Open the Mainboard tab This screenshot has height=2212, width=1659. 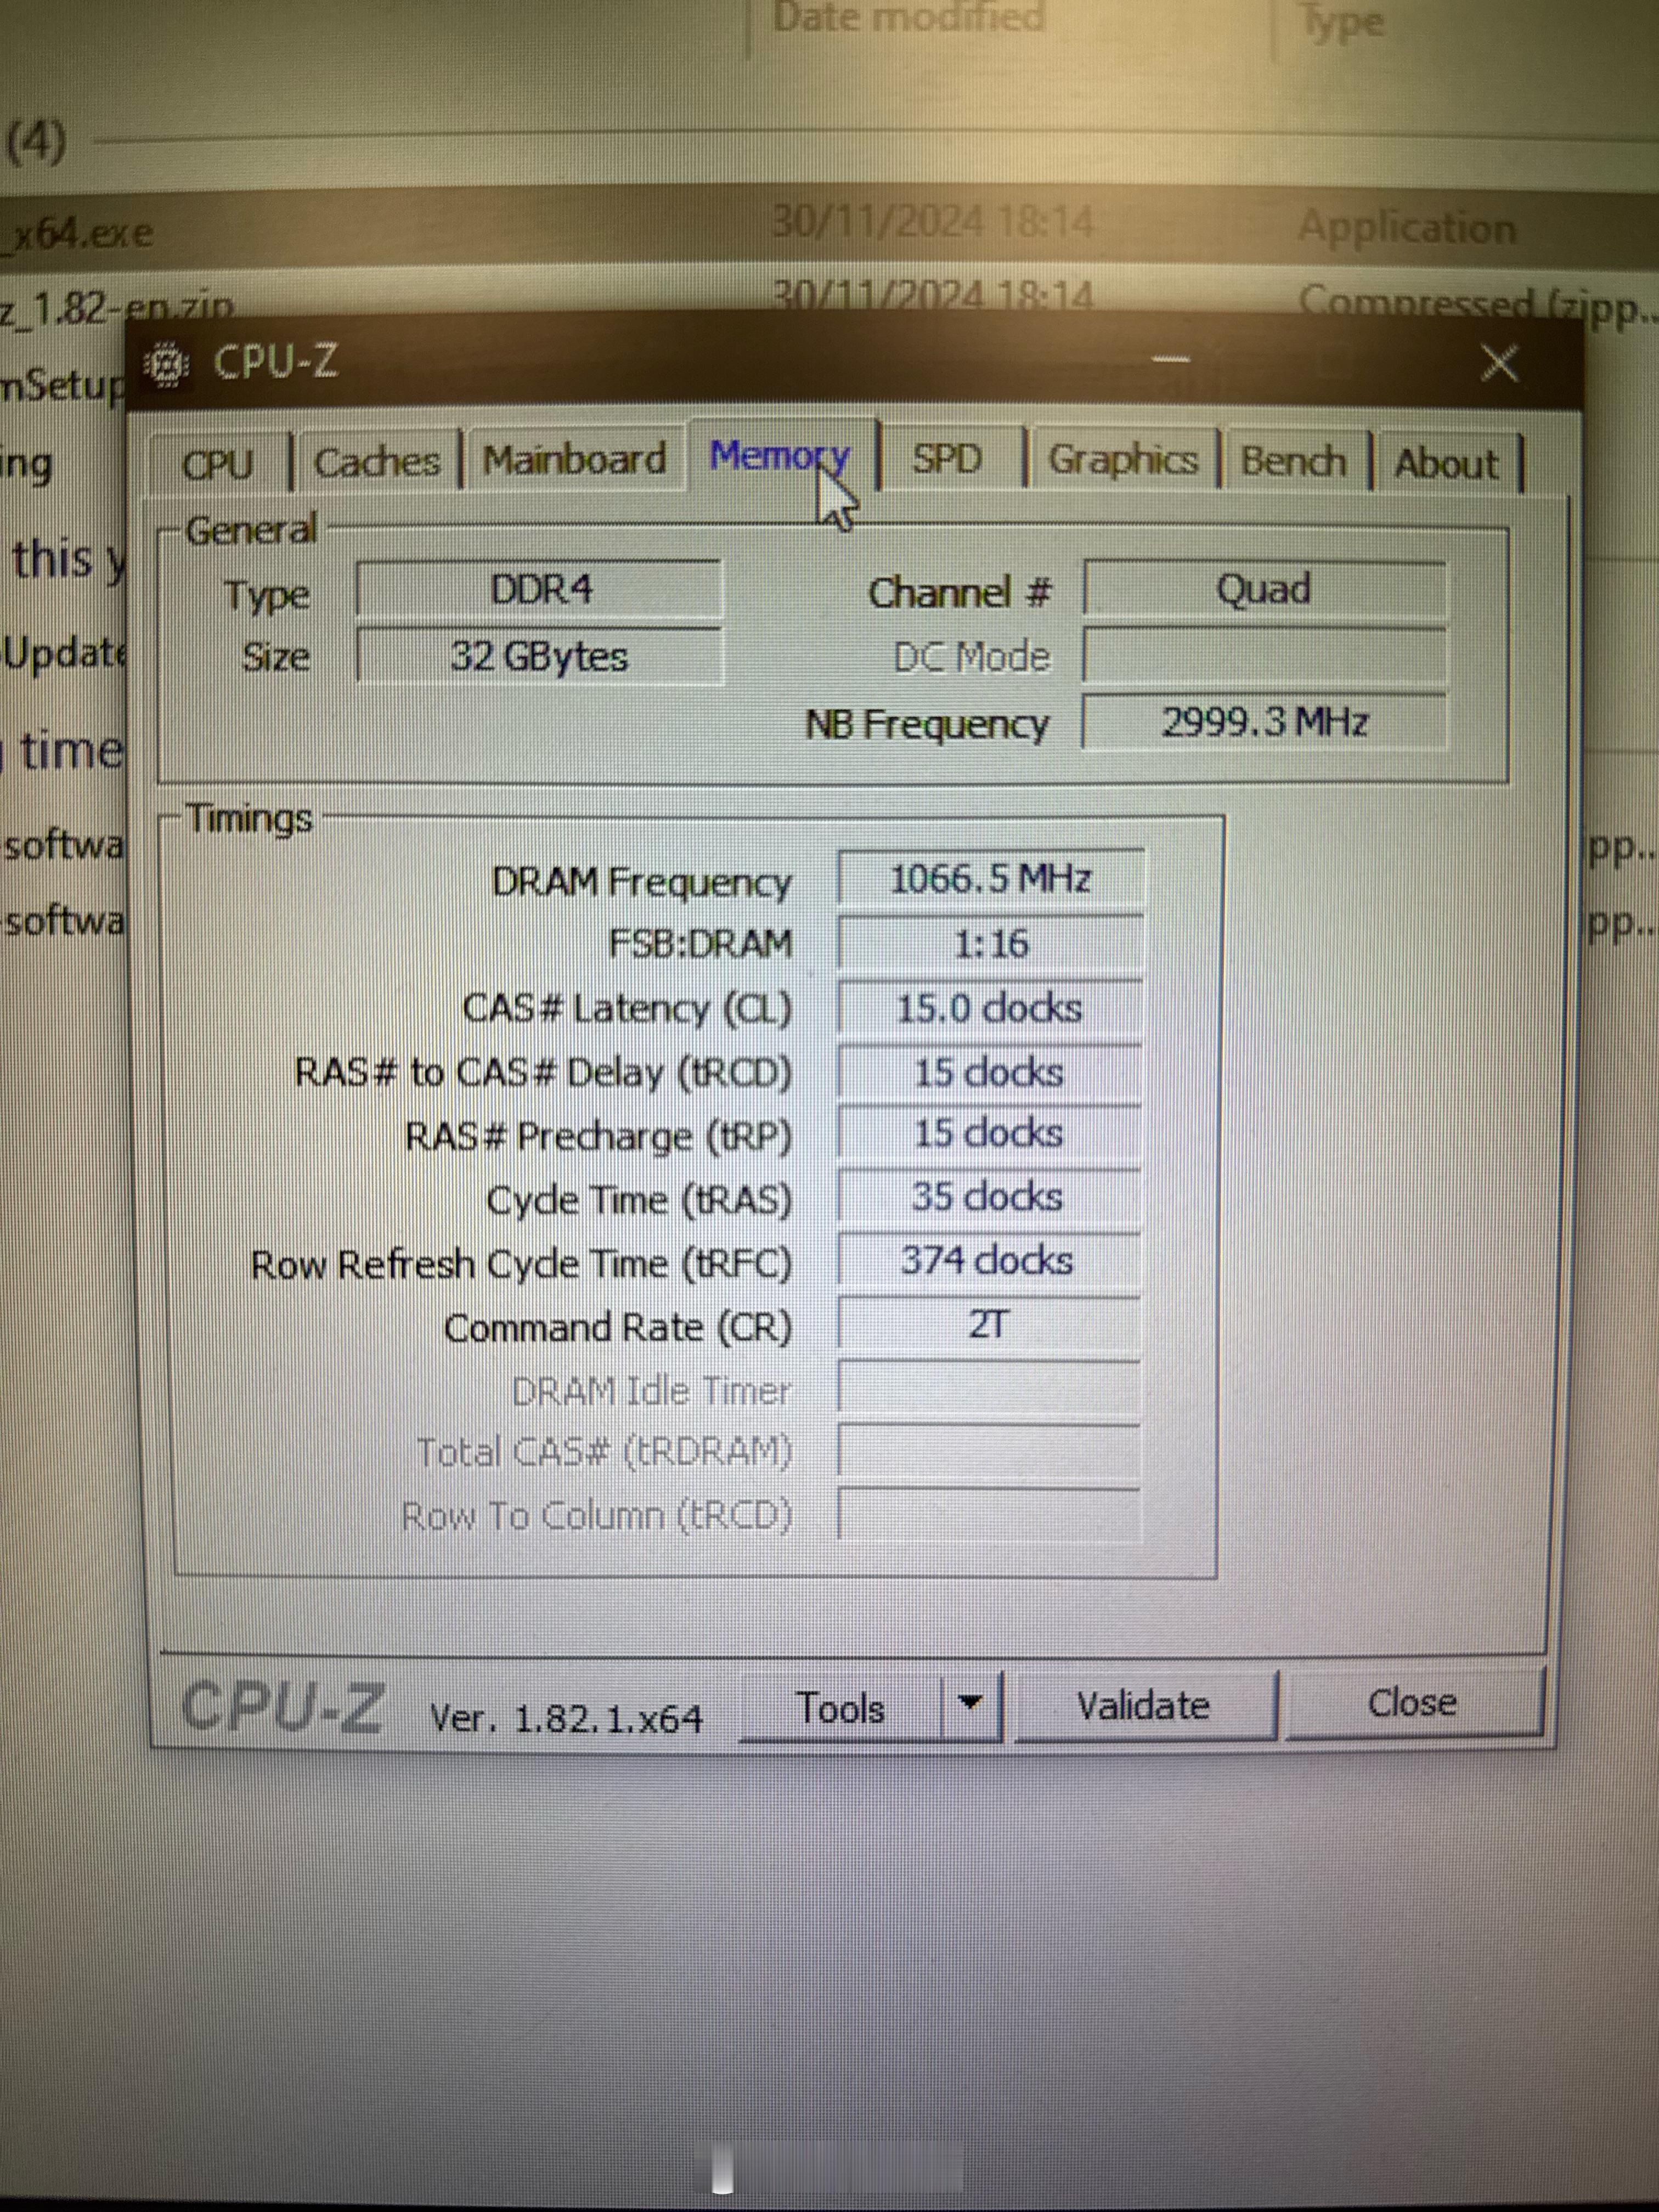[574, 460]
